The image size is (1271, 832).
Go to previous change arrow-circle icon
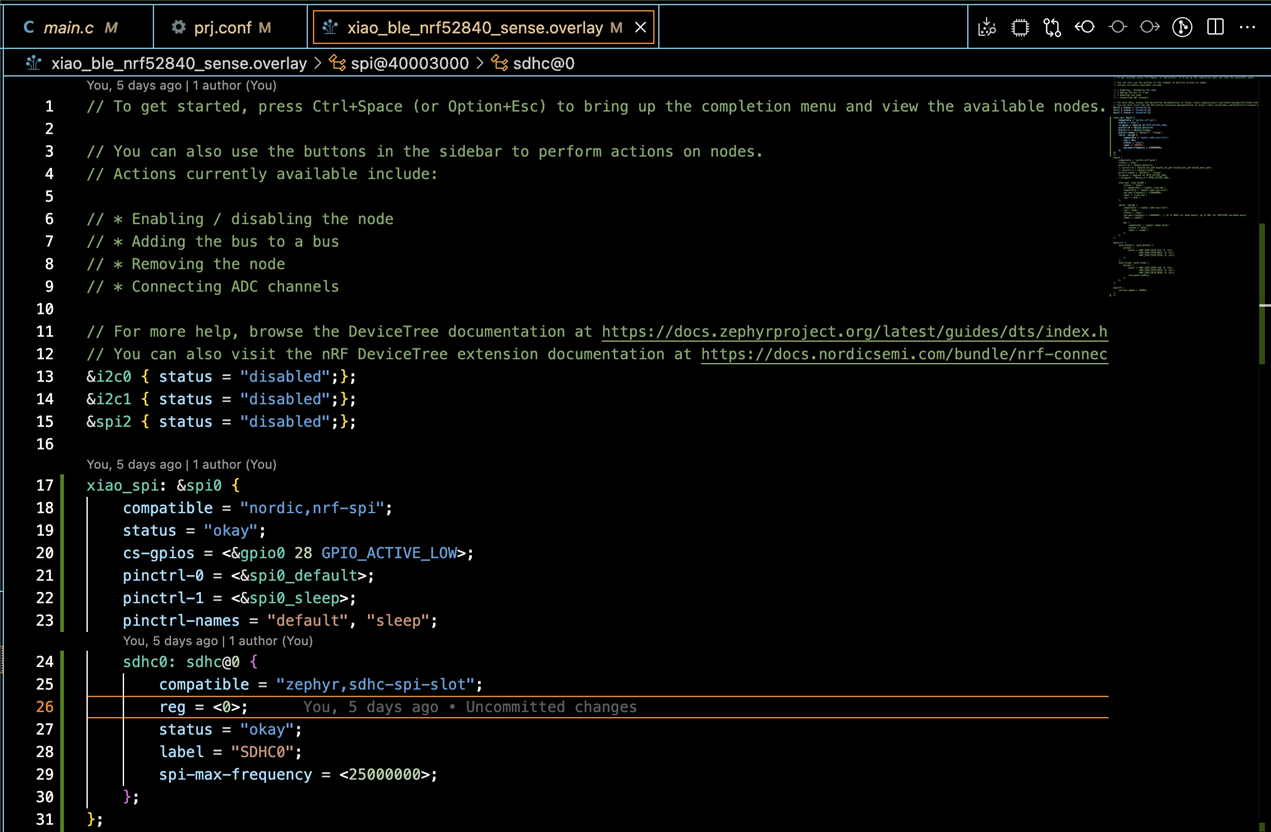point(1085,27)
